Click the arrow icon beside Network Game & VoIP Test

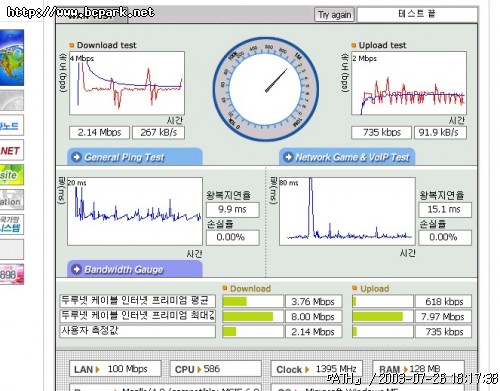point(288,157)
